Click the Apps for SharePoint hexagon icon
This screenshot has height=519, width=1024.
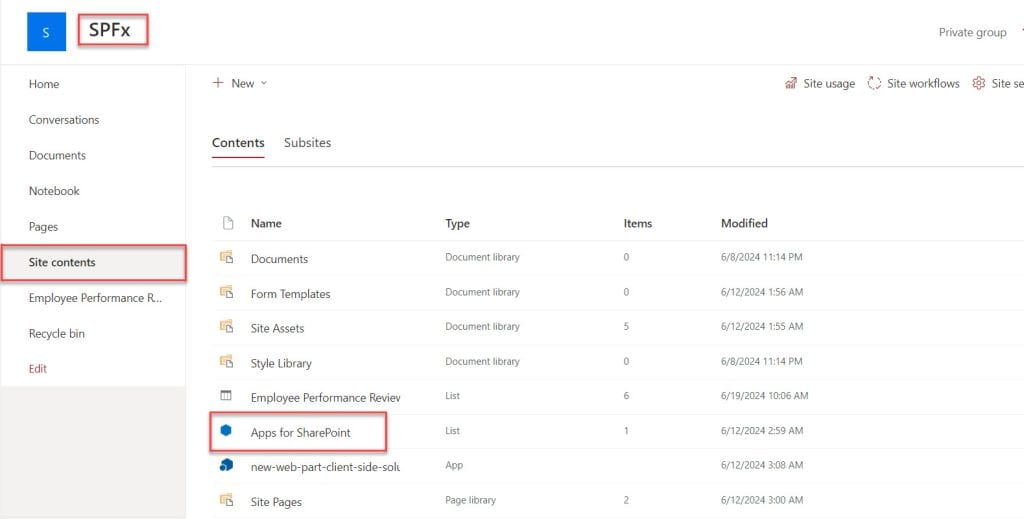coord(226,430)
